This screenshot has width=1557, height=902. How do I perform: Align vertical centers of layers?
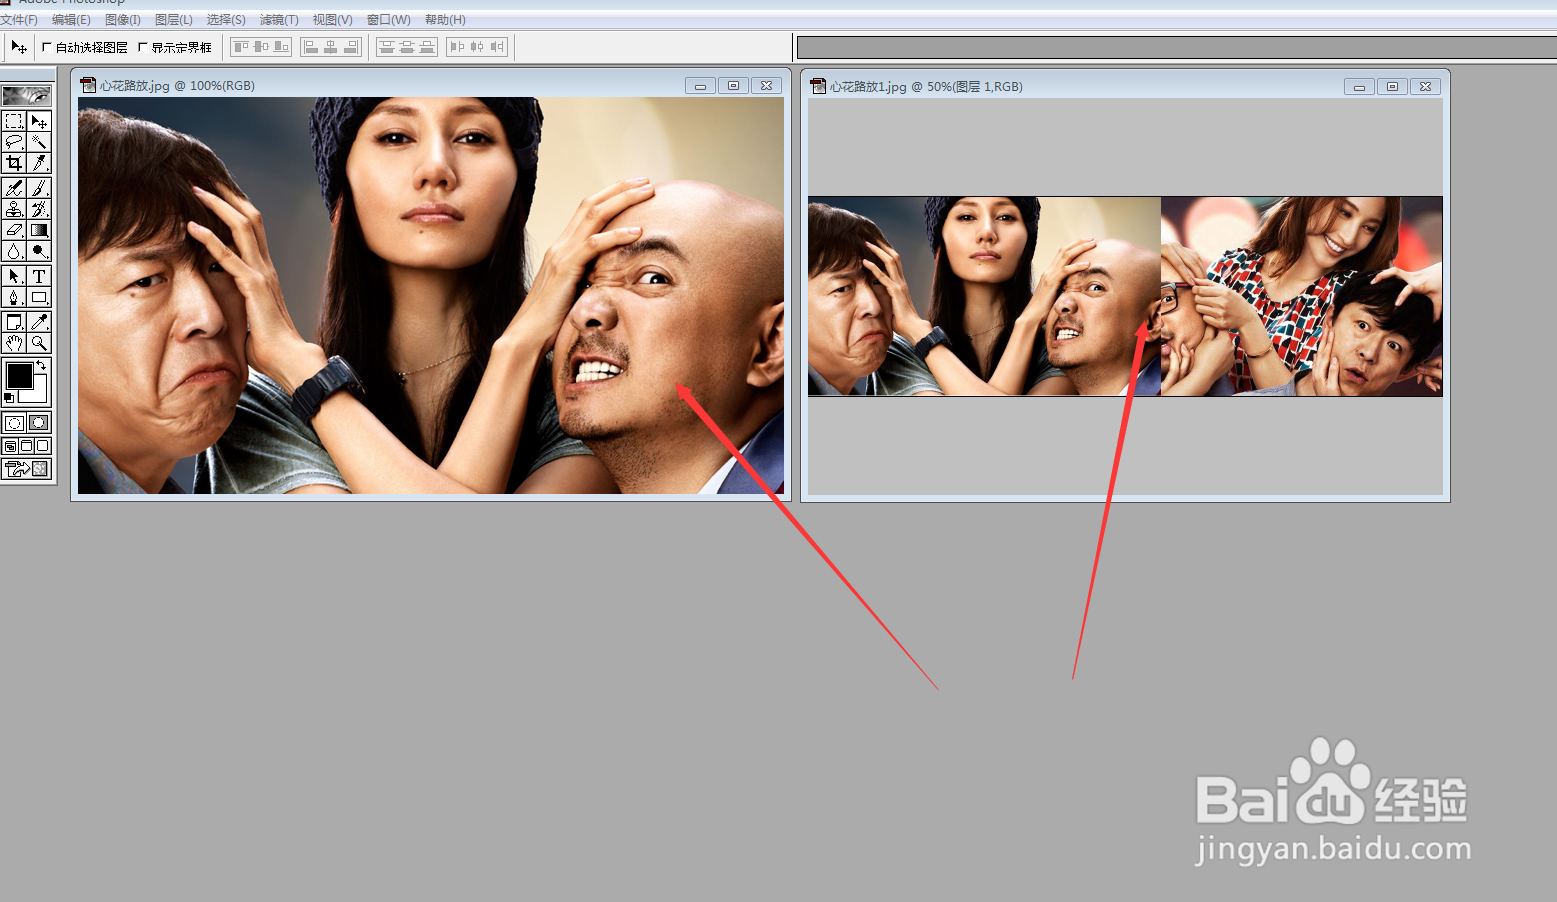tap(261, 47)
